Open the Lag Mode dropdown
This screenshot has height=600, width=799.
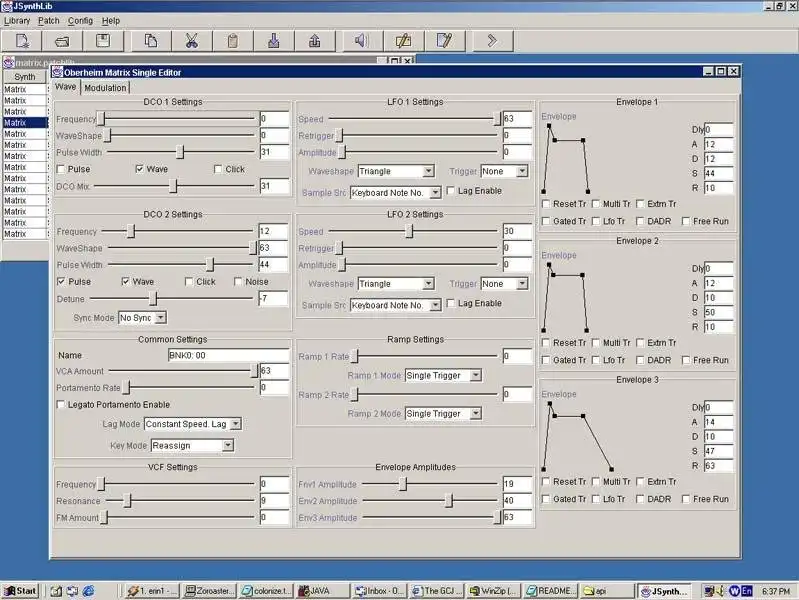click(x=193, y=424)
